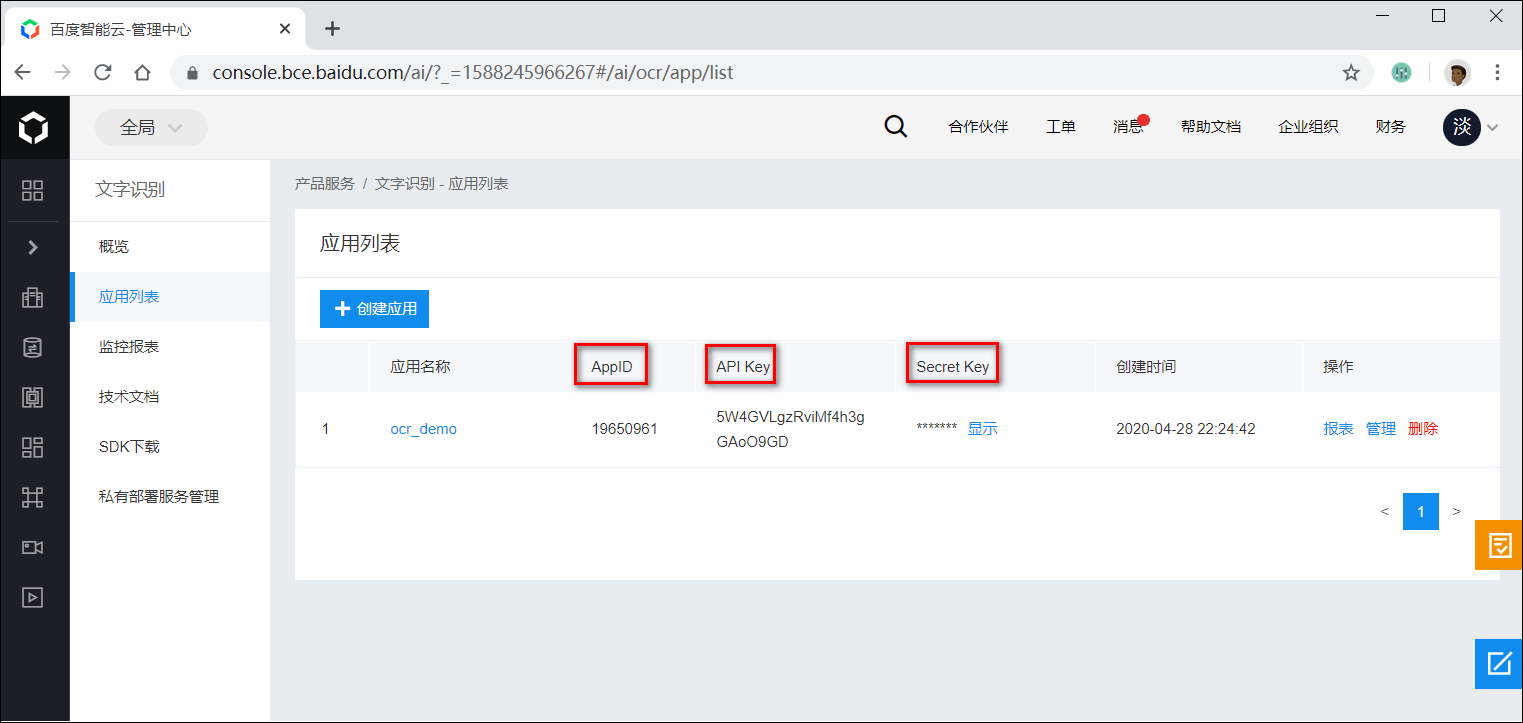The height and width of the screenshot is (723, 1523).
Task: Select 私有部署服务管理 in the sidebar
Action: tap(170, 497)
